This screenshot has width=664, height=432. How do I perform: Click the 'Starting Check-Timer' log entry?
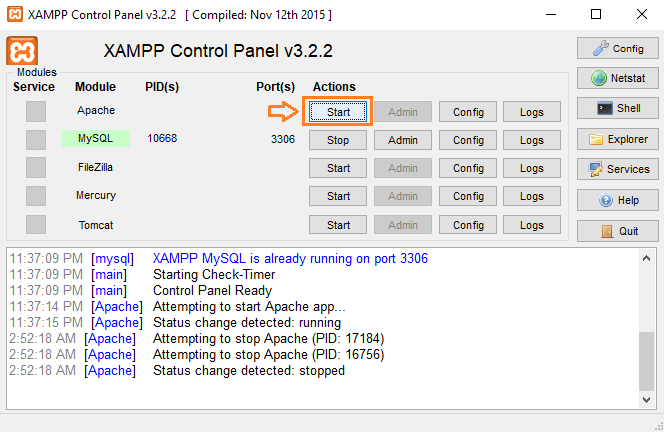click(214, 274)
